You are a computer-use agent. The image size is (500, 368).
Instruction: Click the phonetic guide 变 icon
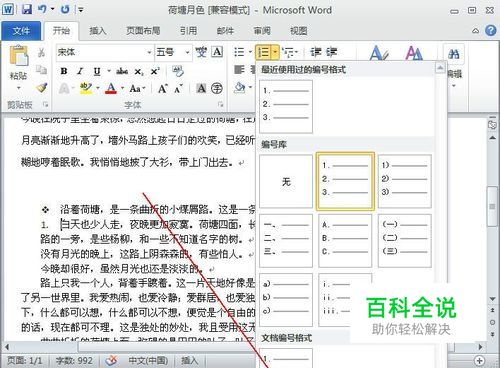pyautogui.click(x=201, y=52)
